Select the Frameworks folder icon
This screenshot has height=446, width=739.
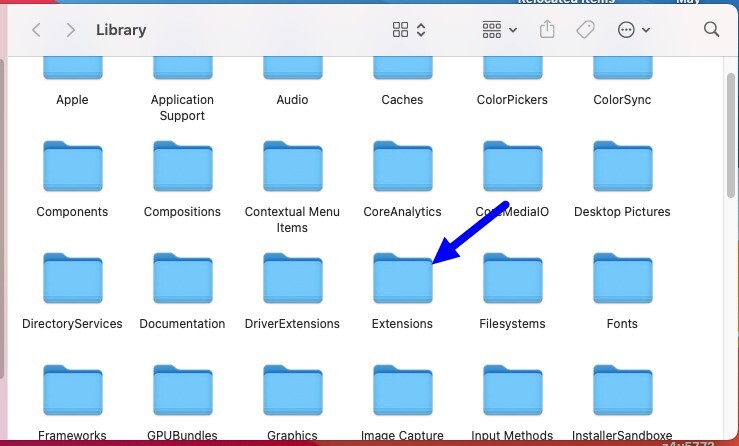(73, 390)
